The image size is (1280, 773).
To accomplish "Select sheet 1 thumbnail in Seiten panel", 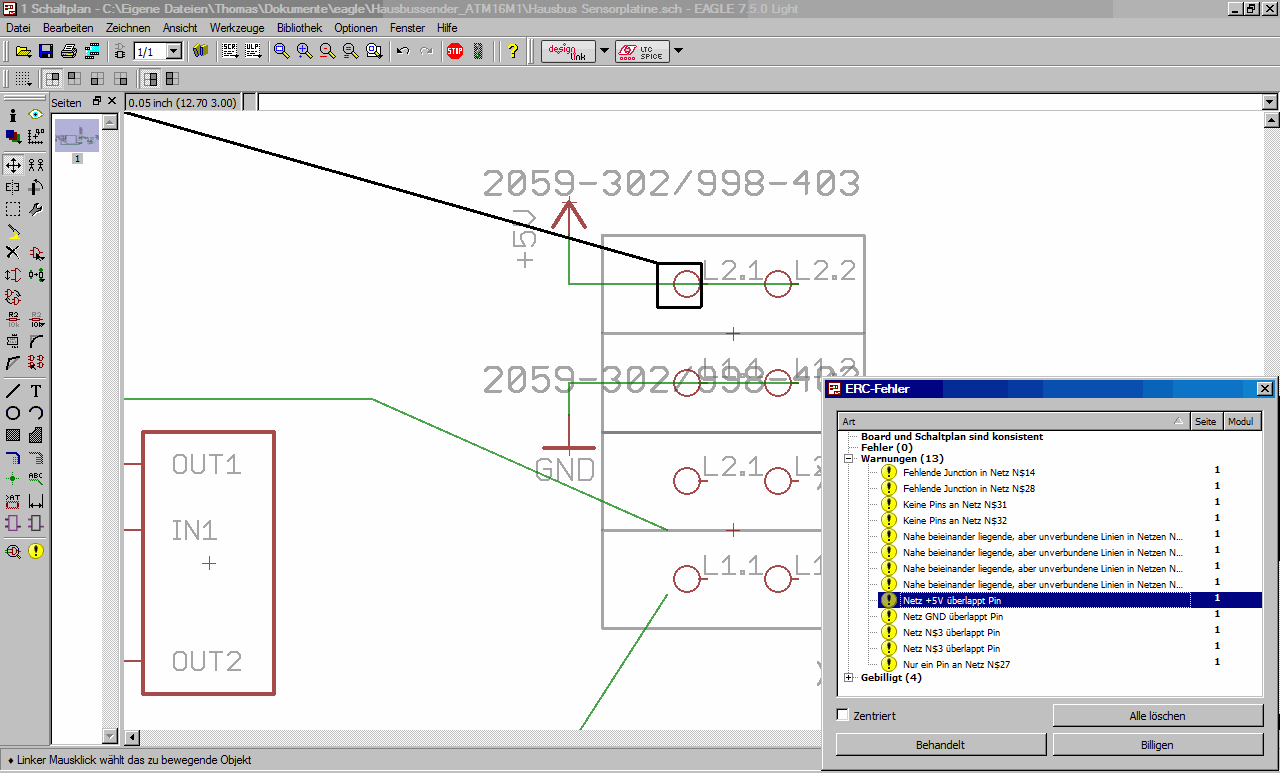I will [x=77, y=135].
